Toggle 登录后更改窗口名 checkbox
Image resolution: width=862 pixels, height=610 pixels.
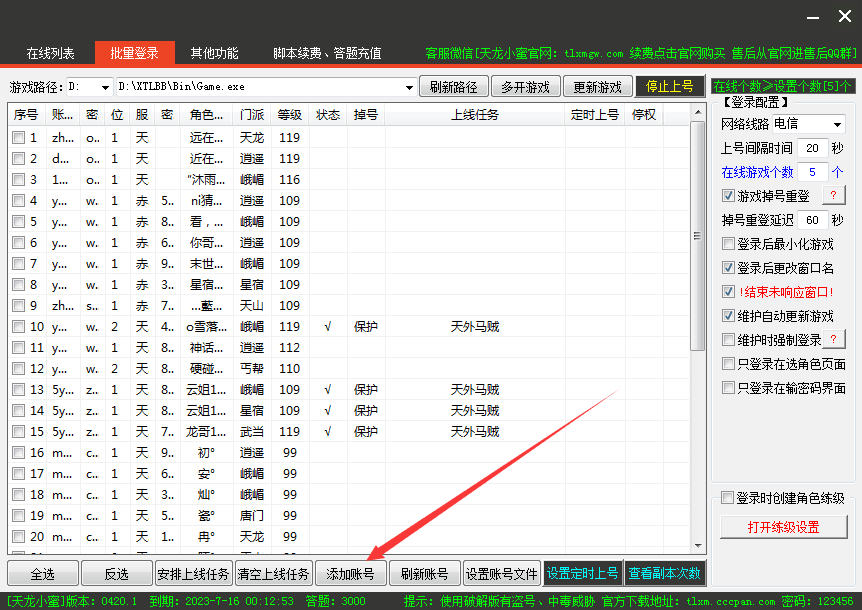coord(728,268)
